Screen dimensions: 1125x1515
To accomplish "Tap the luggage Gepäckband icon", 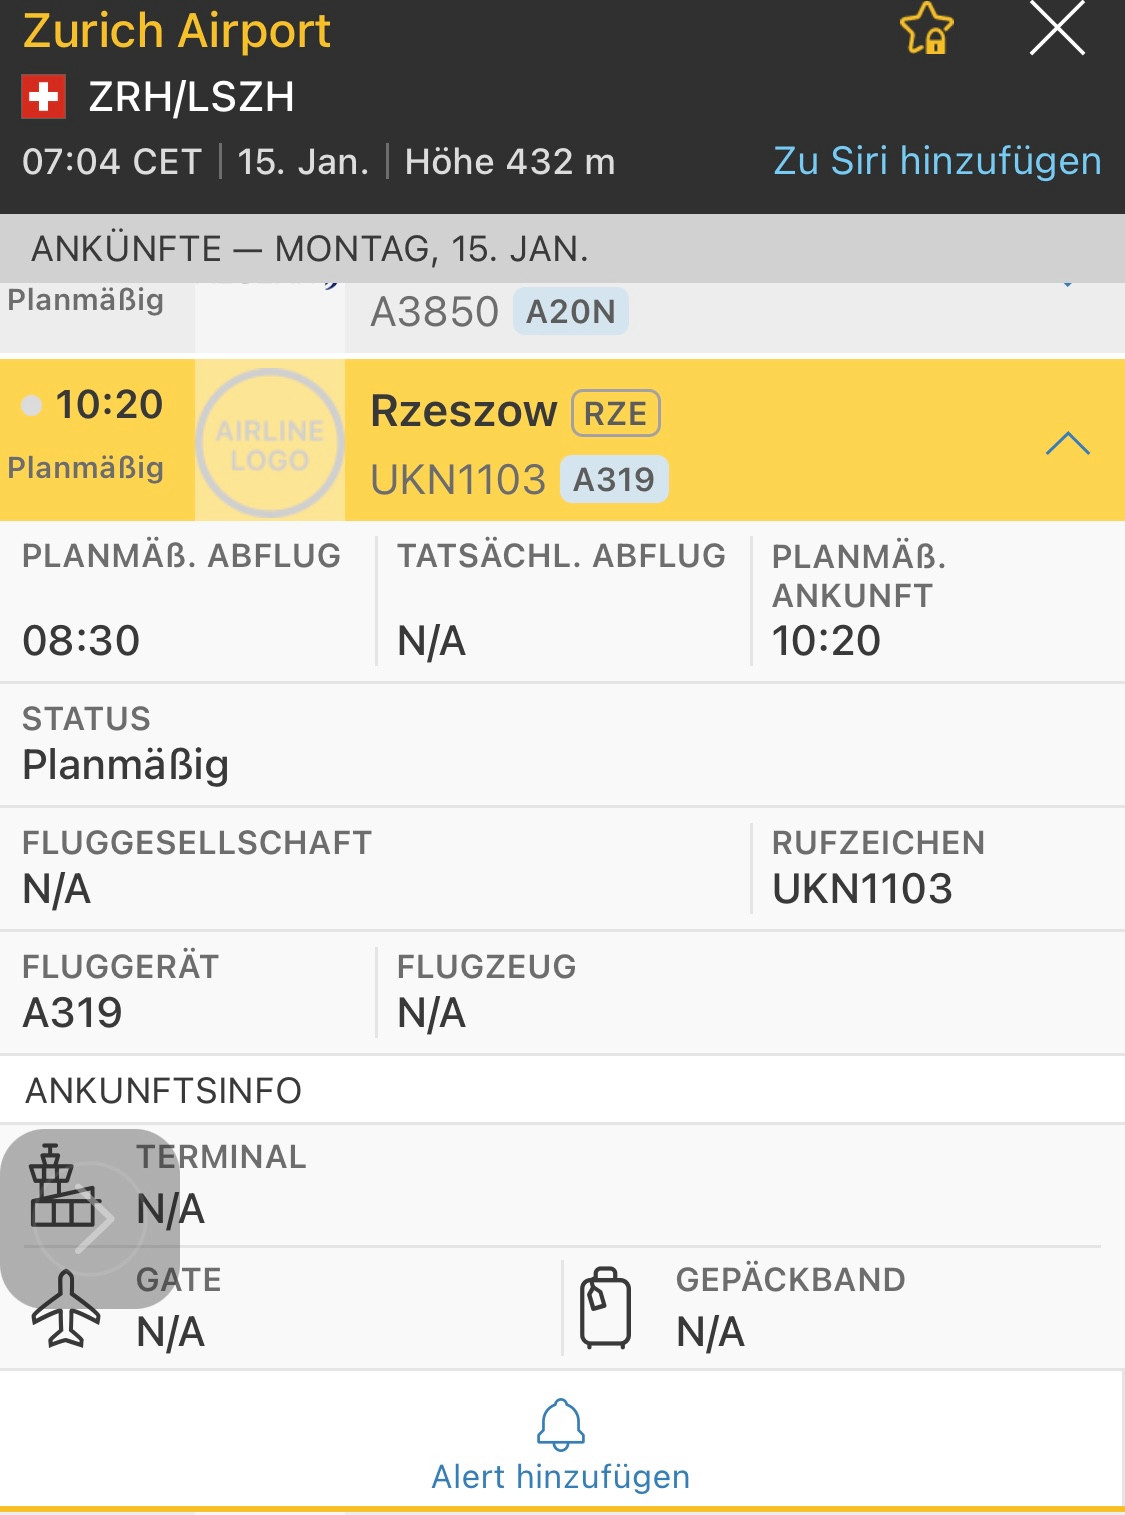I will (x=606, y=1308).
